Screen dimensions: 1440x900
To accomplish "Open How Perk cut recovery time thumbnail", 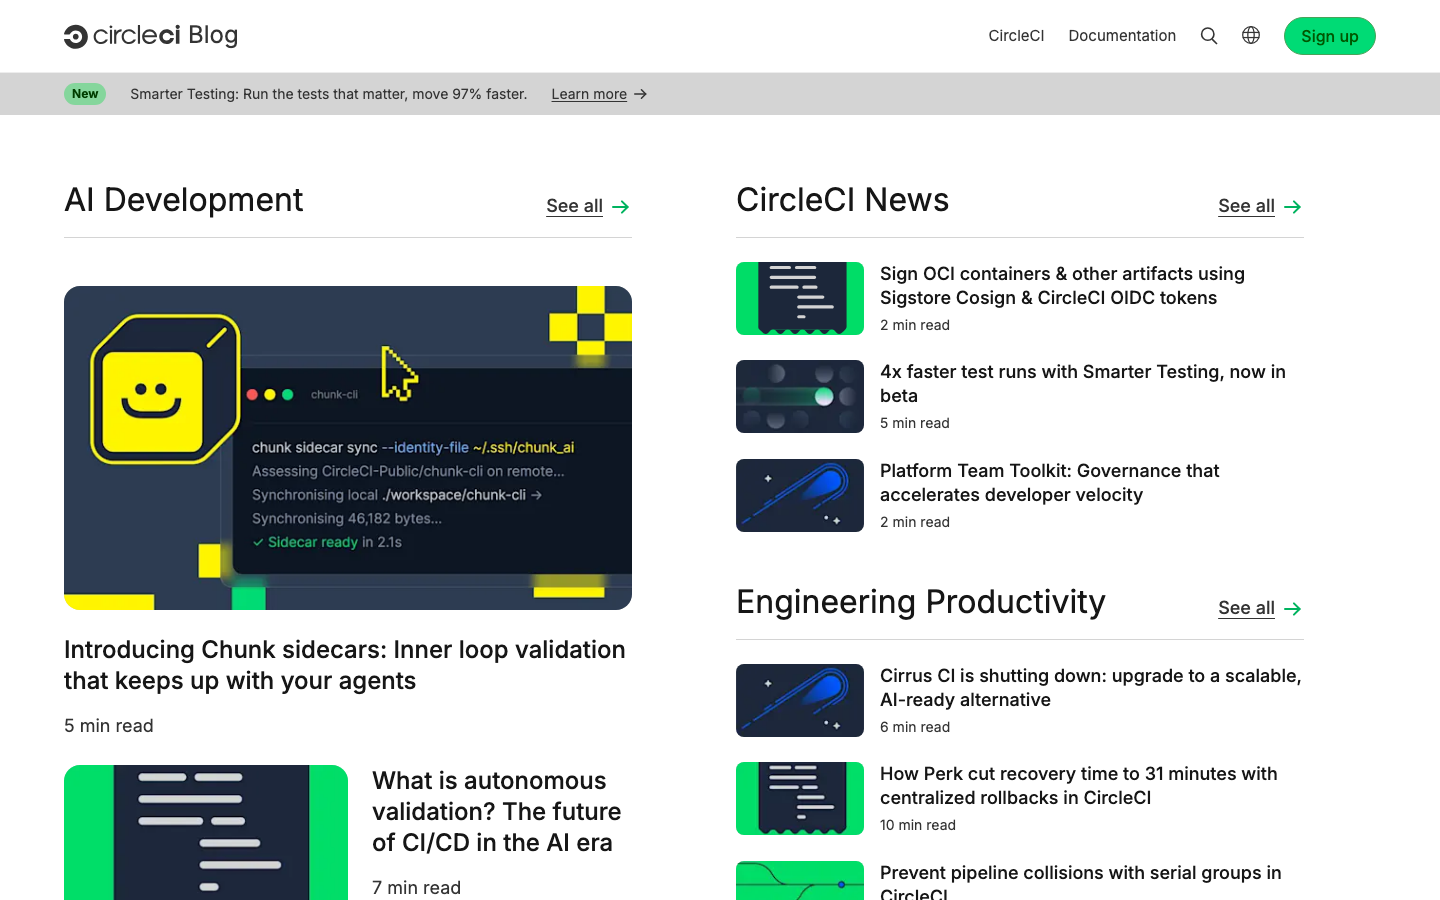I will 800,798.
